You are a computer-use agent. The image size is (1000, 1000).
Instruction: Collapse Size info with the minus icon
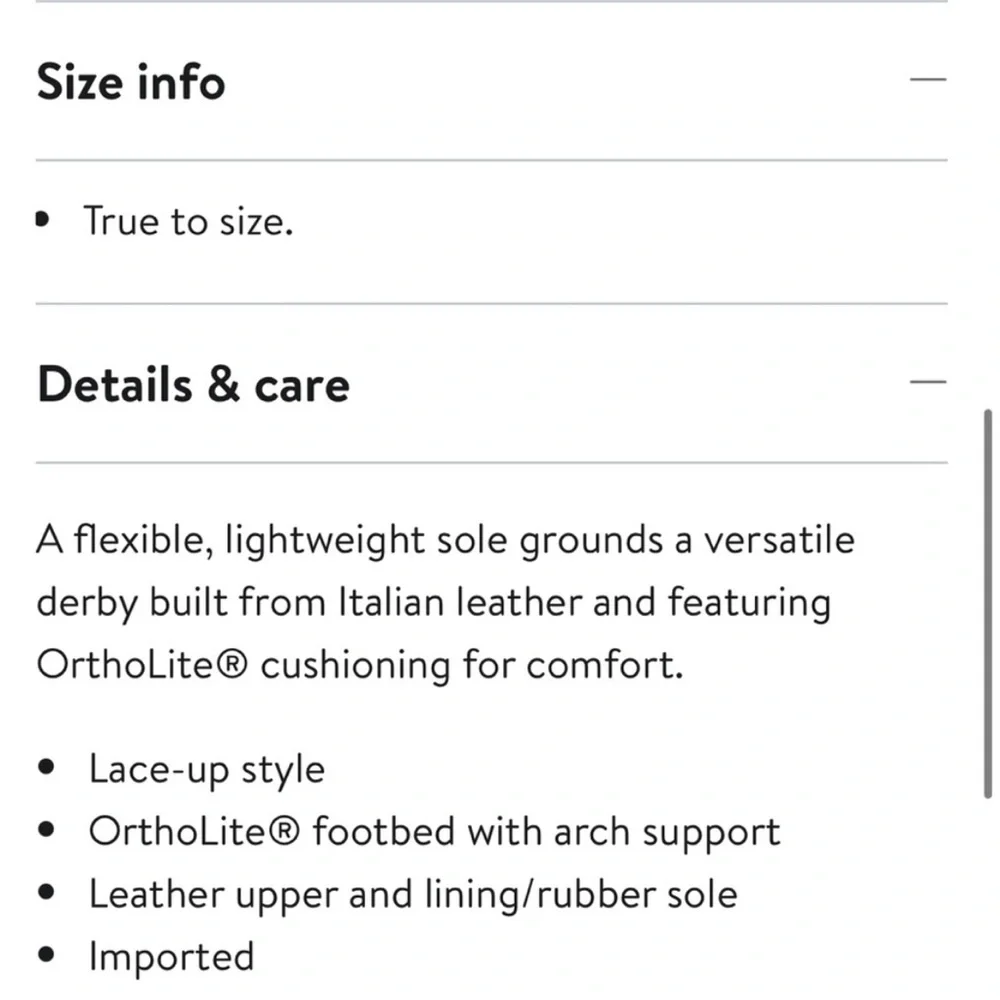point(928,80)
